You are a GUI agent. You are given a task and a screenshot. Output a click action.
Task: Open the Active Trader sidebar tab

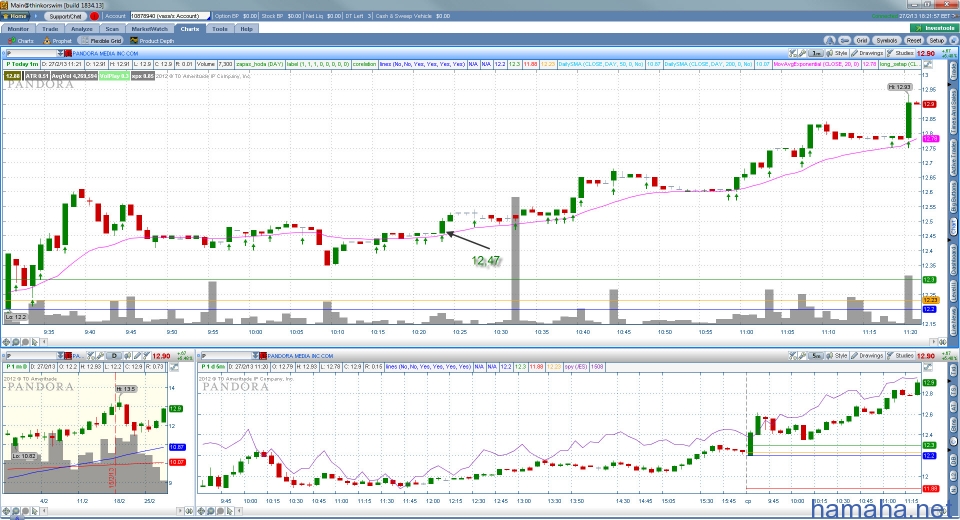953,157
